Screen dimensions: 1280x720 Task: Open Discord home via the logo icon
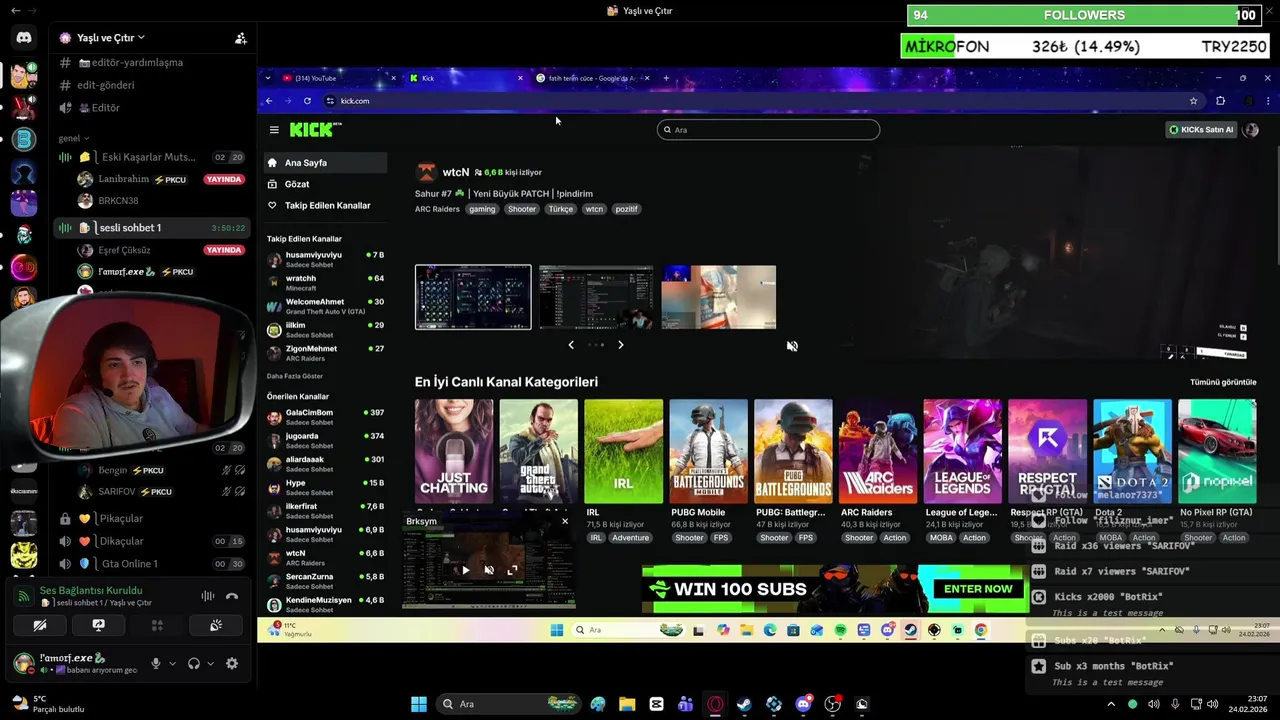pyautogui.click(x=24, y=38)
